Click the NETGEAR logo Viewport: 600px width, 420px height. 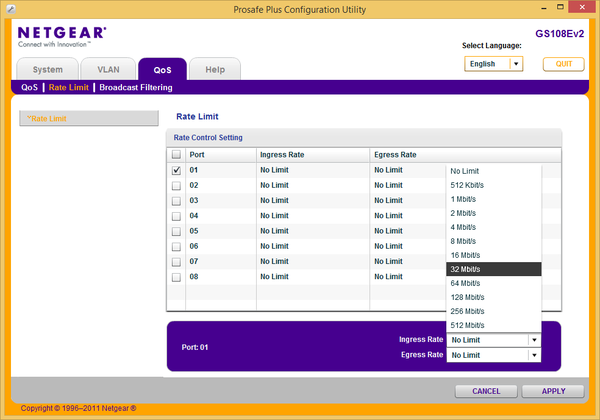pyautogui.click(x=64, y=37)
